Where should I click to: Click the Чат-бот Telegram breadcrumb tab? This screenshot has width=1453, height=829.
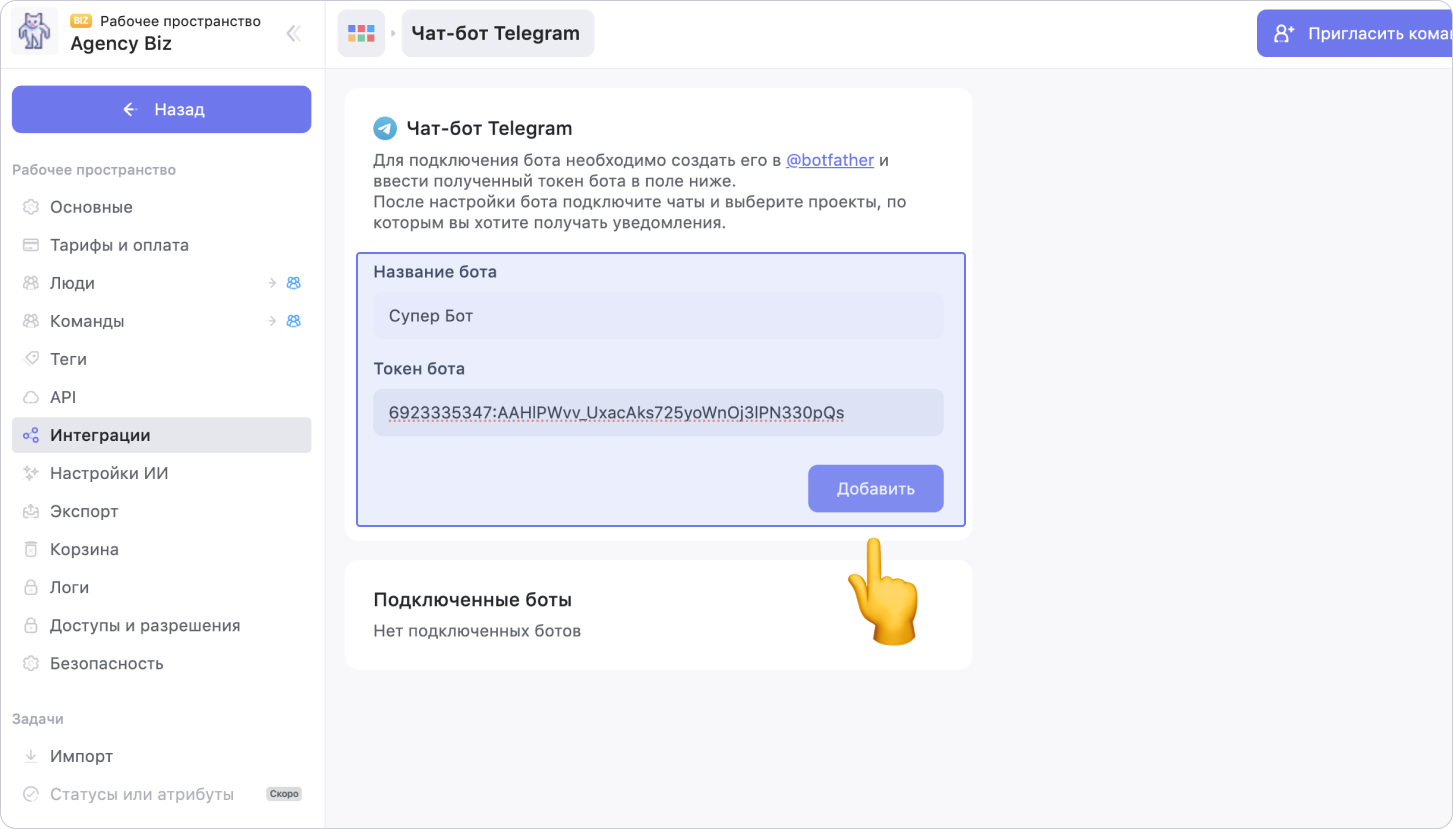click(x=497, y=33)
